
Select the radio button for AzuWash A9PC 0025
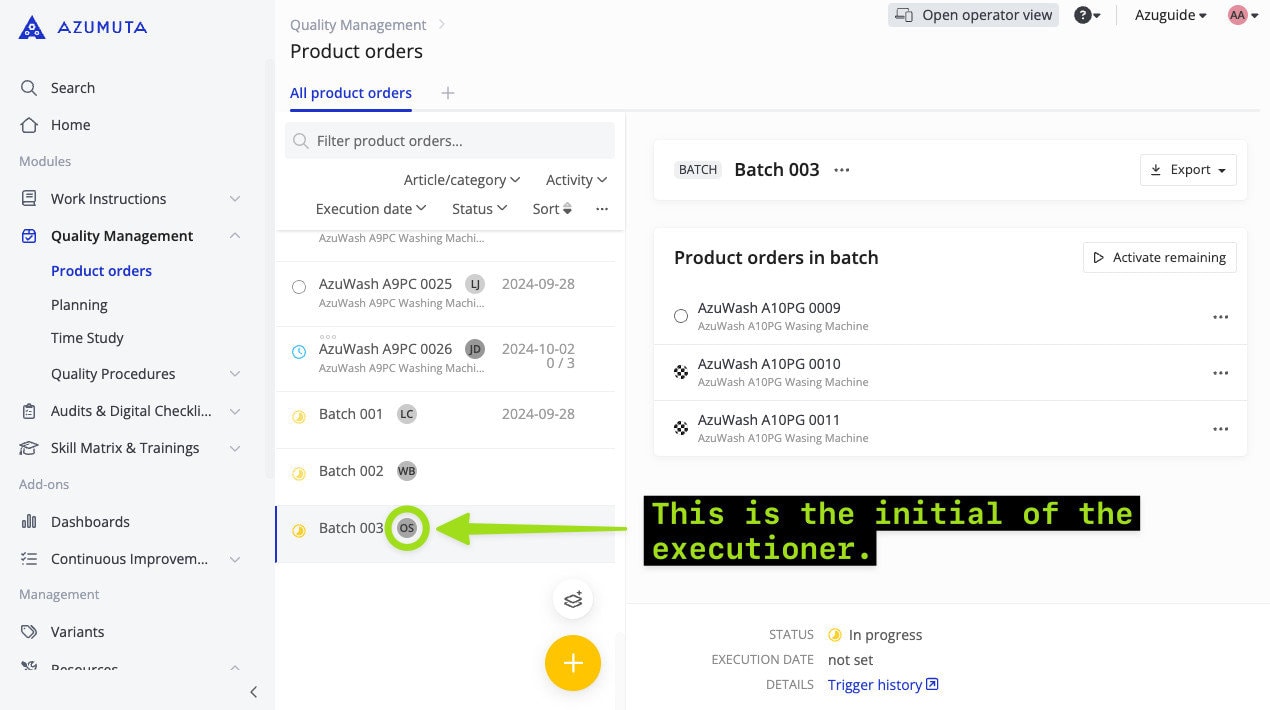click(x=299, y=287)
